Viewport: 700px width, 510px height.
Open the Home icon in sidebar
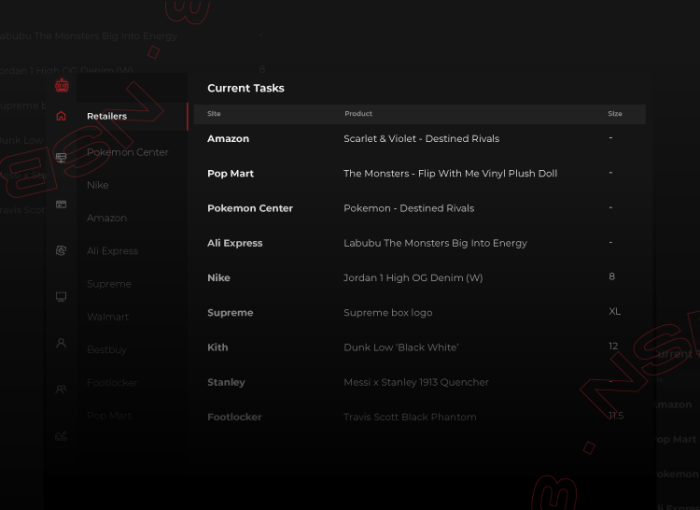[x=61, y=116]
